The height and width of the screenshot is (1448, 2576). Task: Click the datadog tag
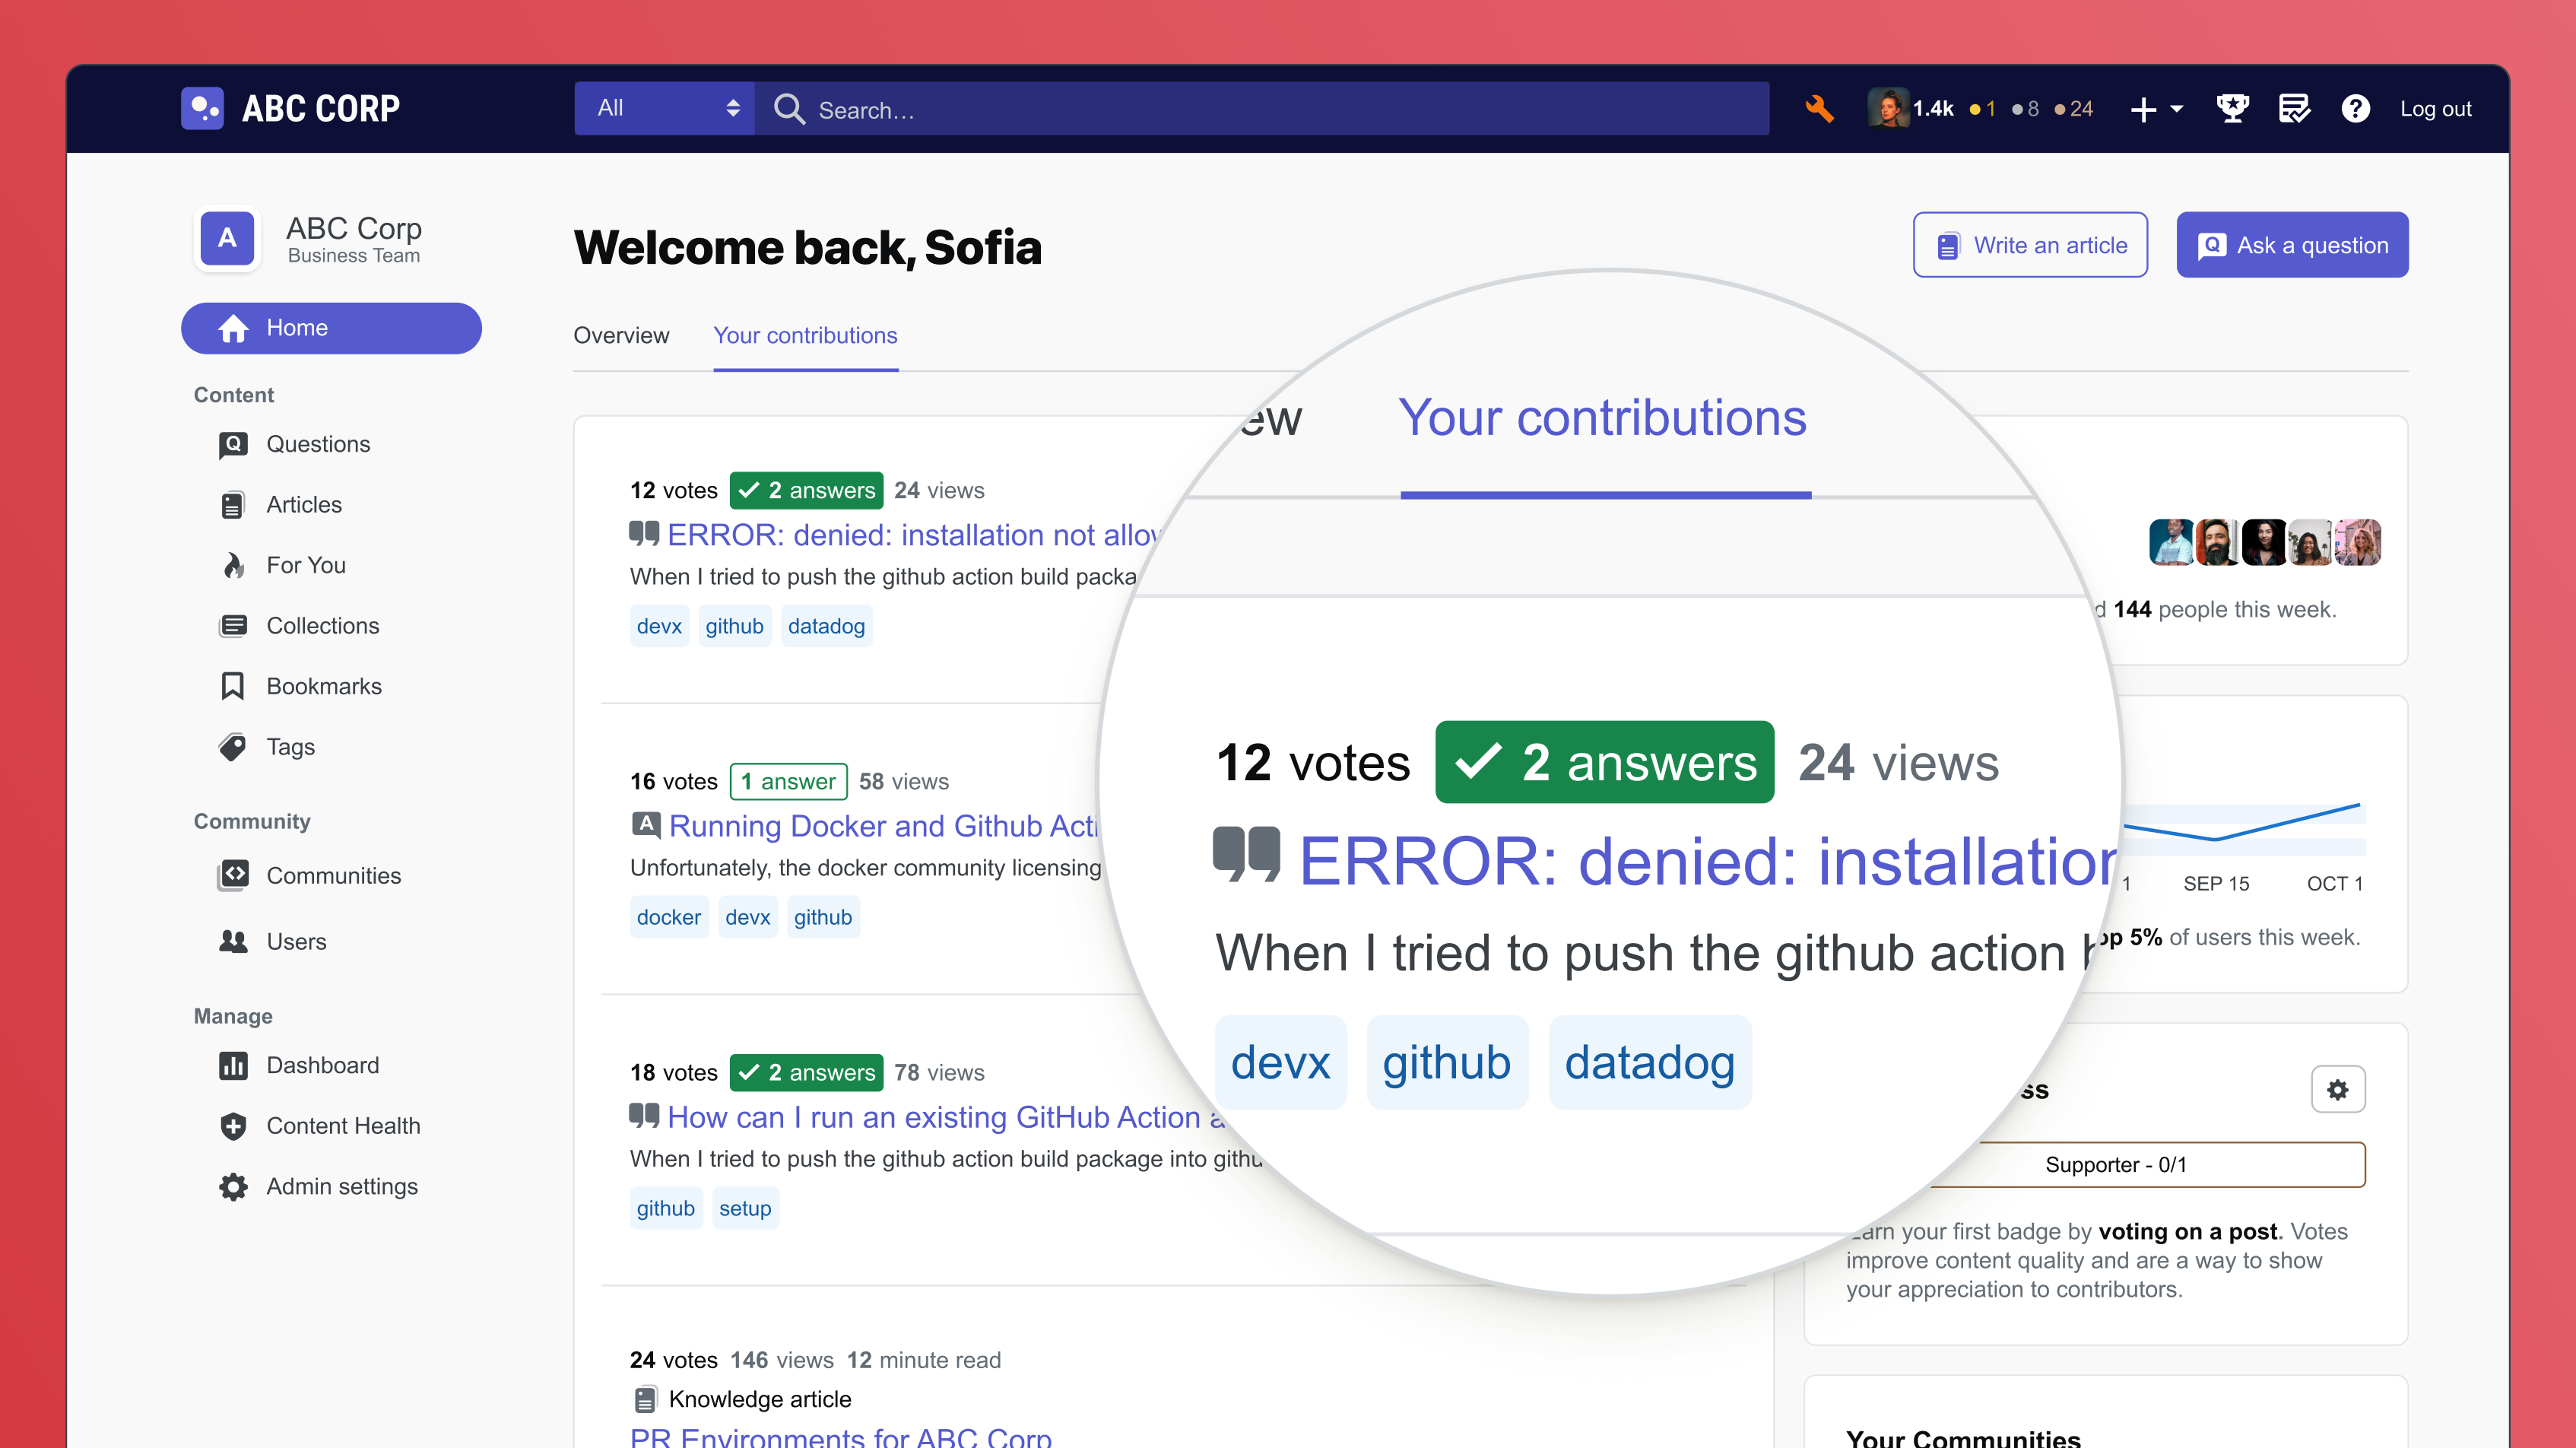point(826,626)
